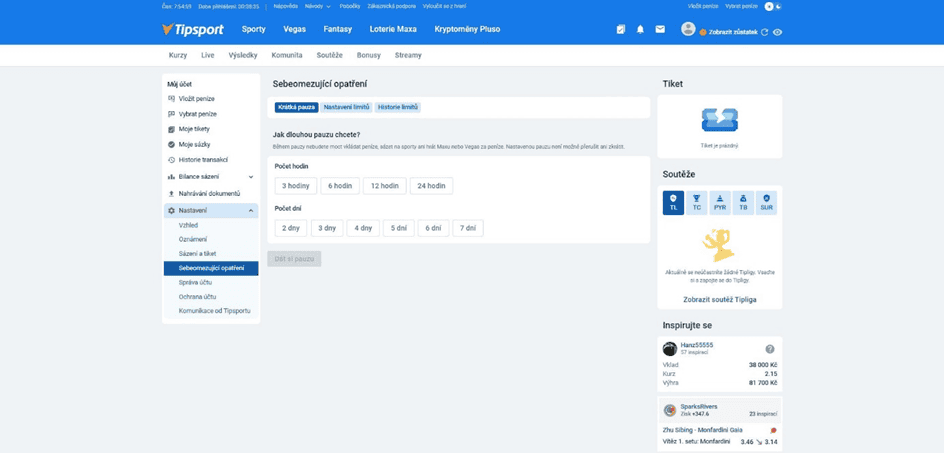The width and height of the screenshot is (944, 453).
Task: Open the Tipsport logo home page
Action: [193, 30]
